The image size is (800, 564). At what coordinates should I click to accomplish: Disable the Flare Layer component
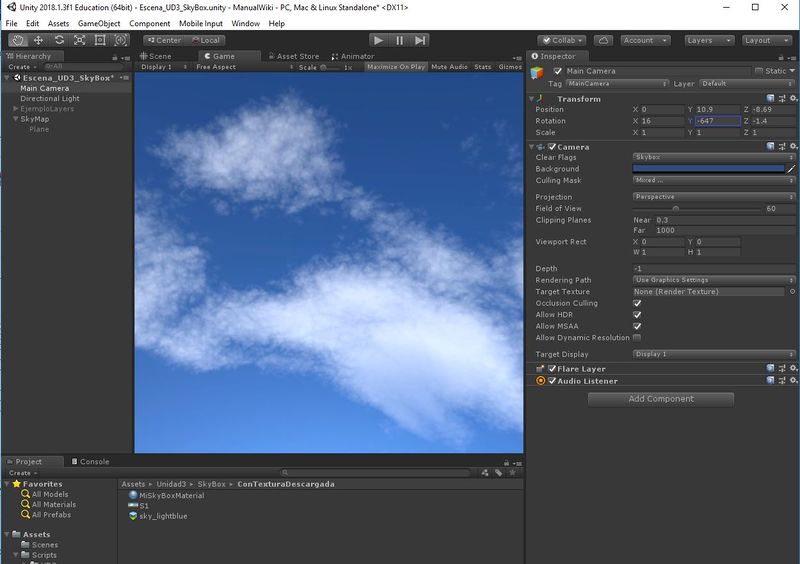coord(552,368)
